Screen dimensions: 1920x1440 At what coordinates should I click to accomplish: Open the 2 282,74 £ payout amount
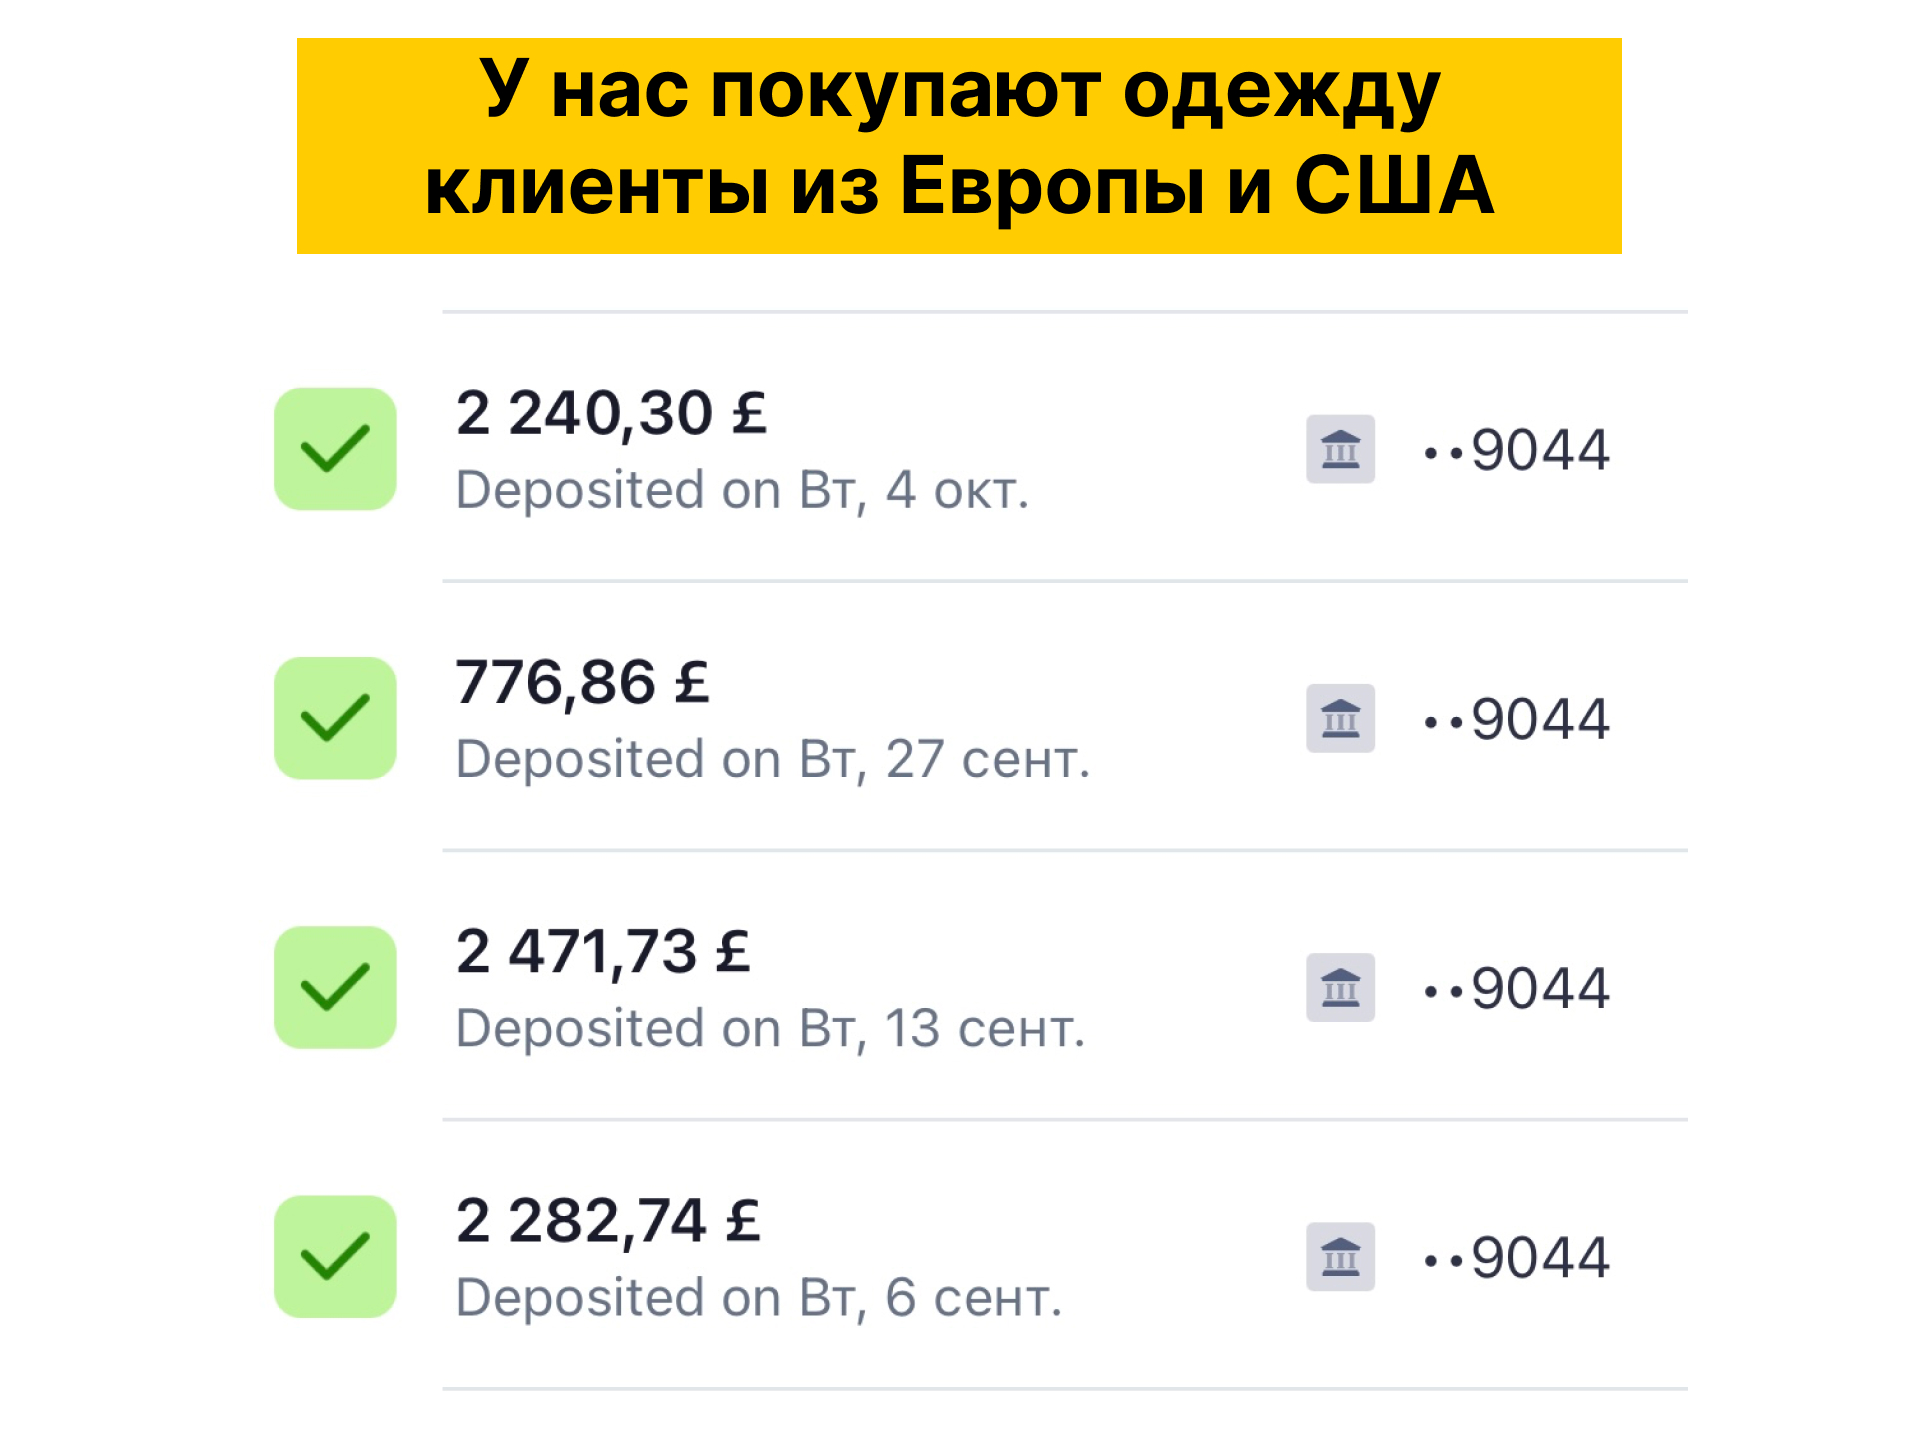click(x=608, y=1220)
